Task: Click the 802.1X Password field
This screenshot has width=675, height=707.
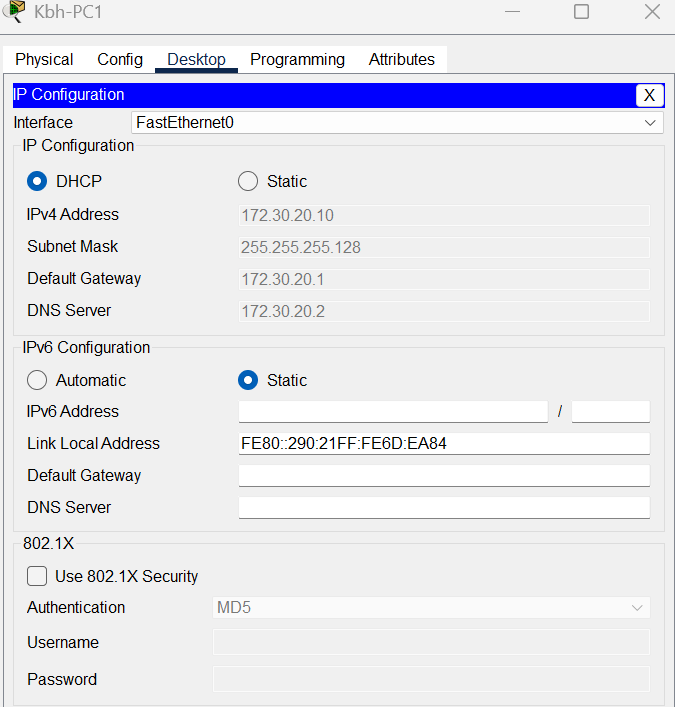Action: tap(431, 679)
